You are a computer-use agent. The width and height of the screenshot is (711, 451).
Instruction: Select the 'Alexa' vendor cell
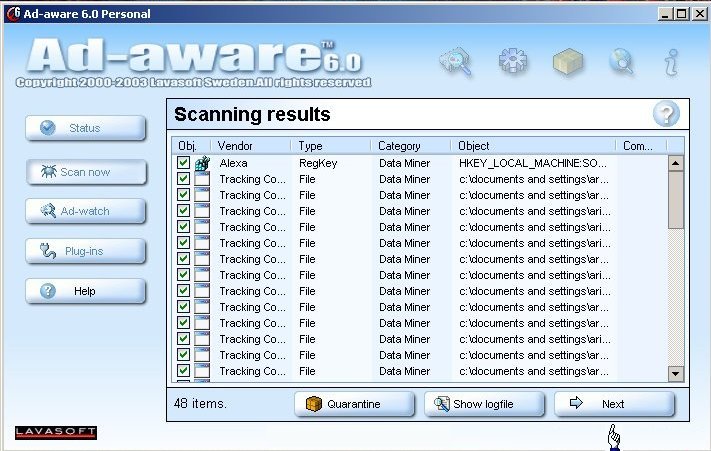point(234,163)
